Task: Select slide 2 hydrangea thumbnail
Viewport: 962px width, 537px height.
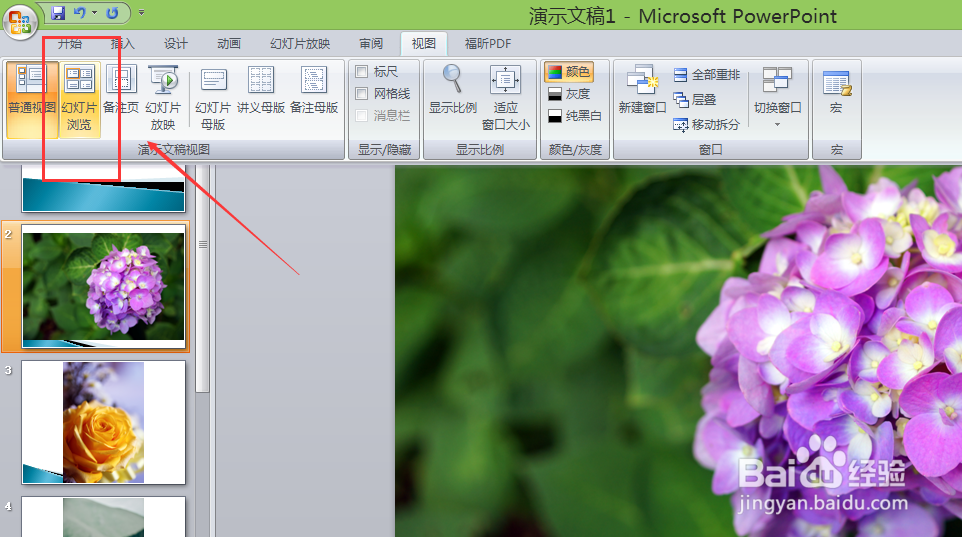Action: 103,287
